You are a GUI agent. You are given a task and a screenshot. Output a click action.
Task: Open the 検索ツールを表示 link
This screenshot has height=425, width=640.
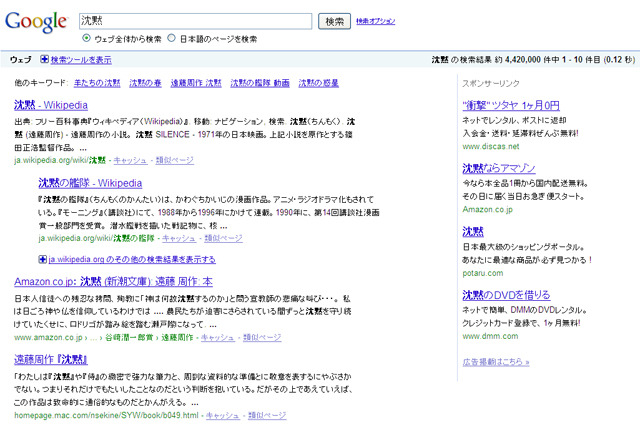coord(81,60)
